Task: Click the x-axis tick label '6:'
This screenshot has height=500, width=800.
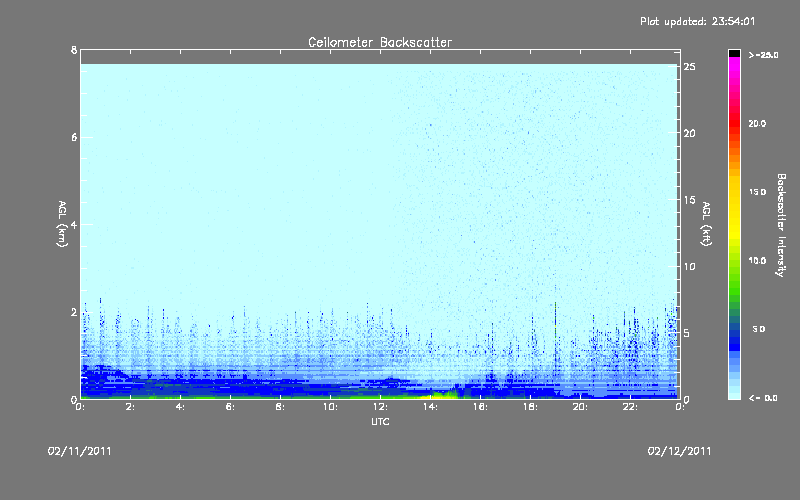Action: point(230,407)
